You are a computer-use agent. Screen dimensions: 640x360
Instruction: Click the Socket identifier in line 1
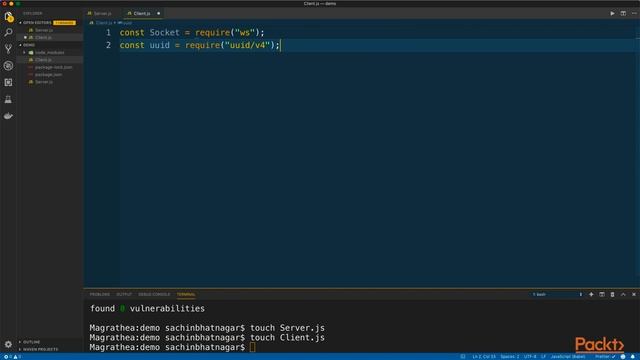coord(164,32)
